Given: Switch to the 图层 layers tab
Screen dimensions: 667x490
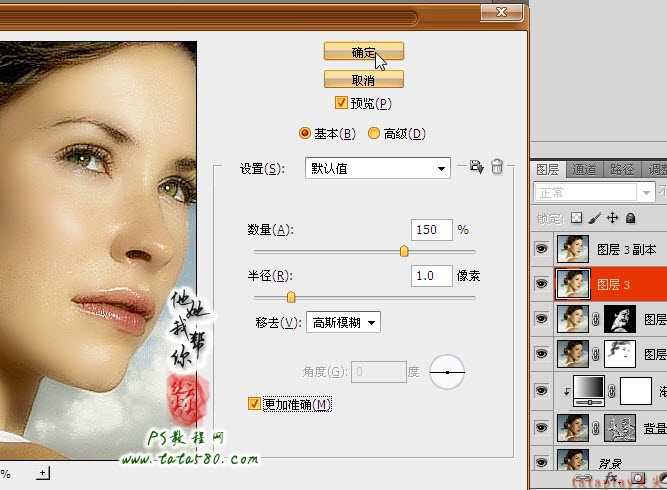Looking at the screenshot, I should click(547, 170).
